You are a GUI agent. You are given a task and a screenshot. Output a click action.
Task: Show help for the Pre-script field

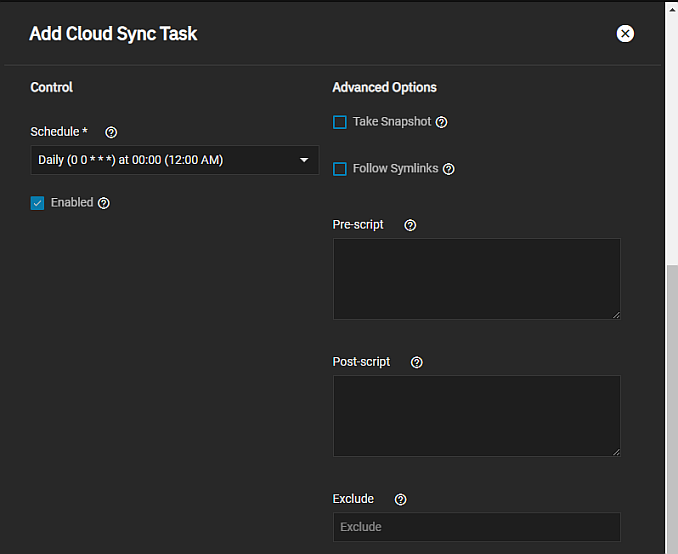click(x=410, y=225)
